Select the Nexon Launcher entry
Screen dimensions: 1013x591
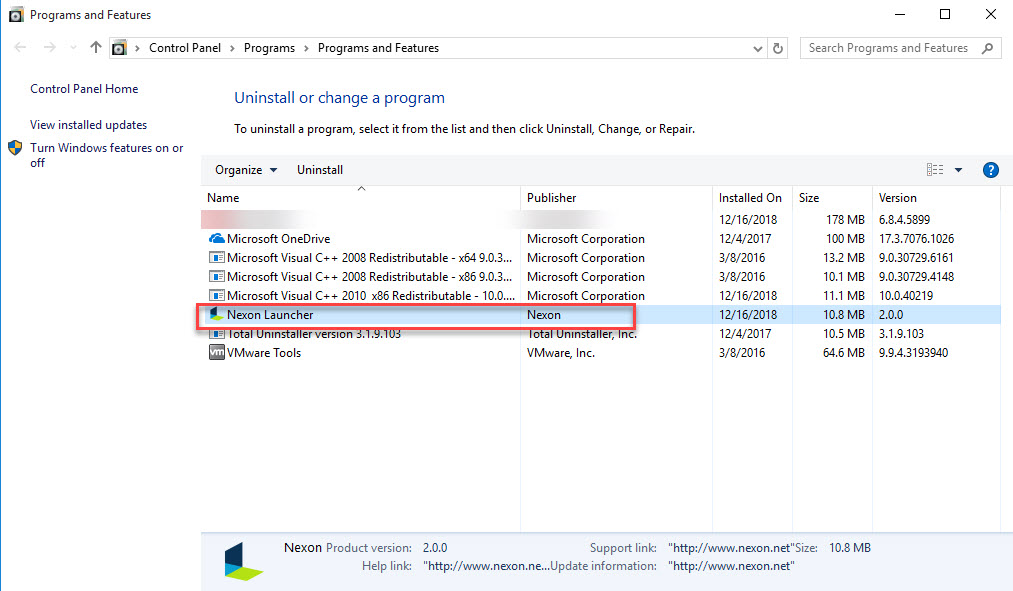point(270,315)
